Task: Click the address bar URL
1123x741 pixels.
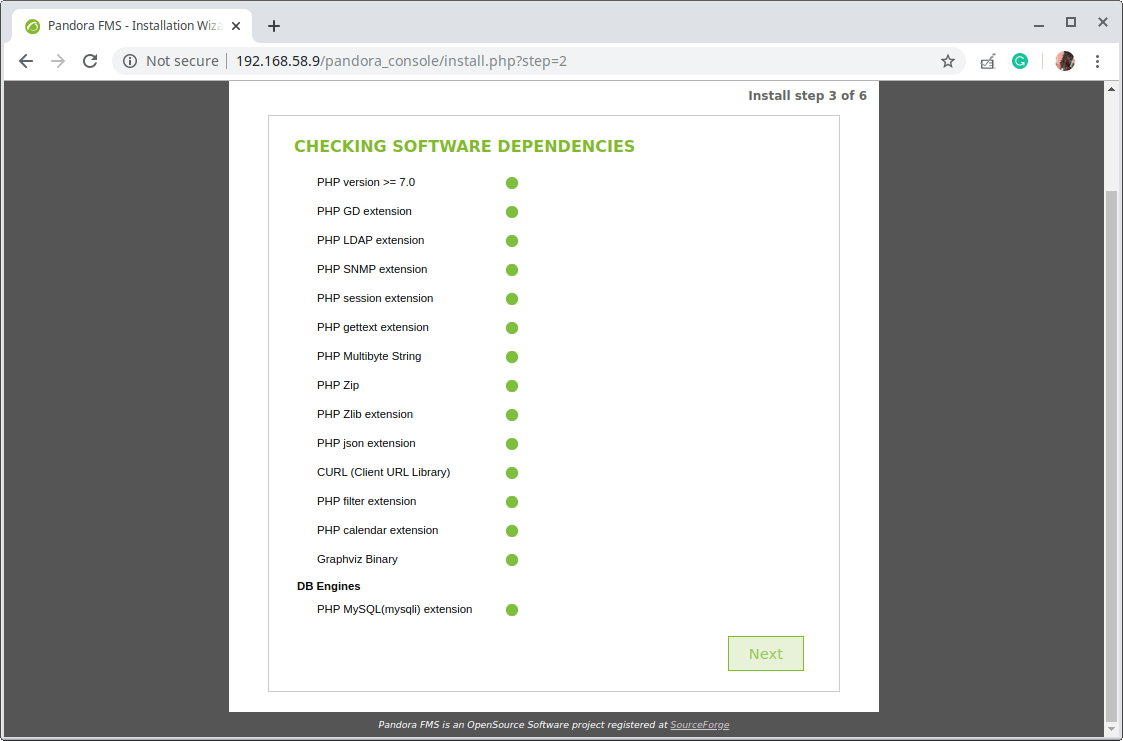Action: [x=401, y=61]
